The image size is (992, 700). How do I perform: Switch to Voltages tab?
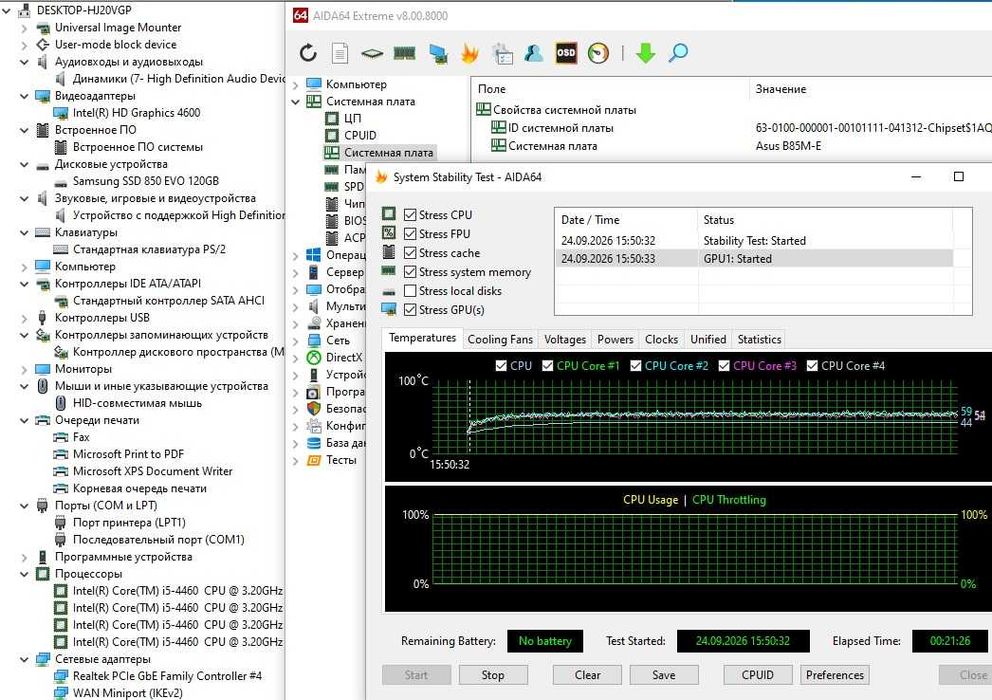pyautogui.click(x=565, y=339)
